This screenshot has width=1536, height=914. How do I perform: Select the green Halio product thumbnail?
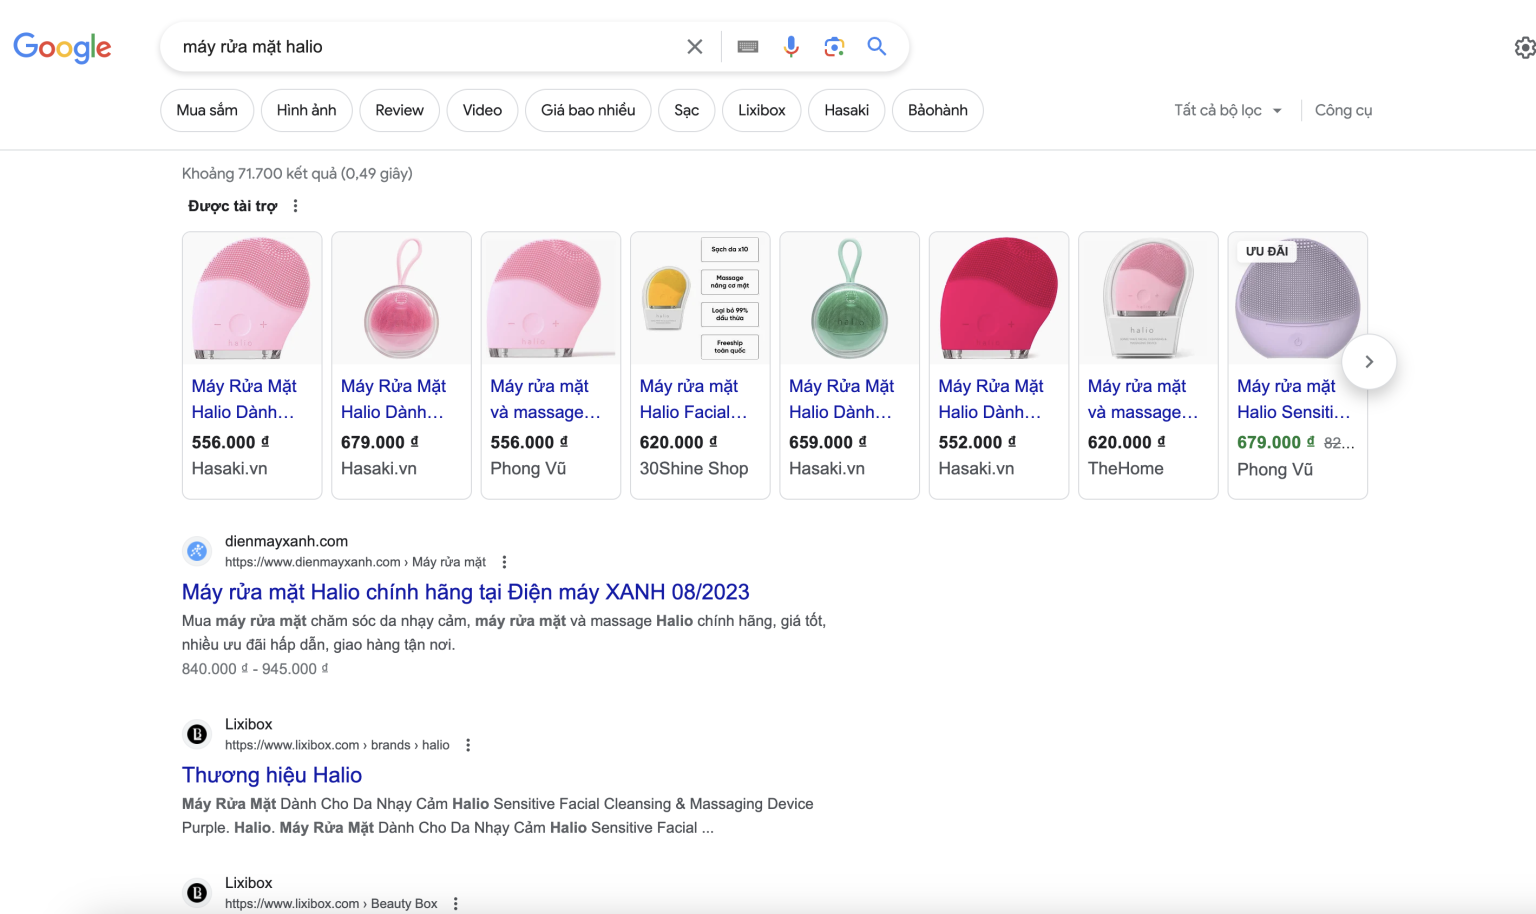pyautogui.click(x=849, y=300)
